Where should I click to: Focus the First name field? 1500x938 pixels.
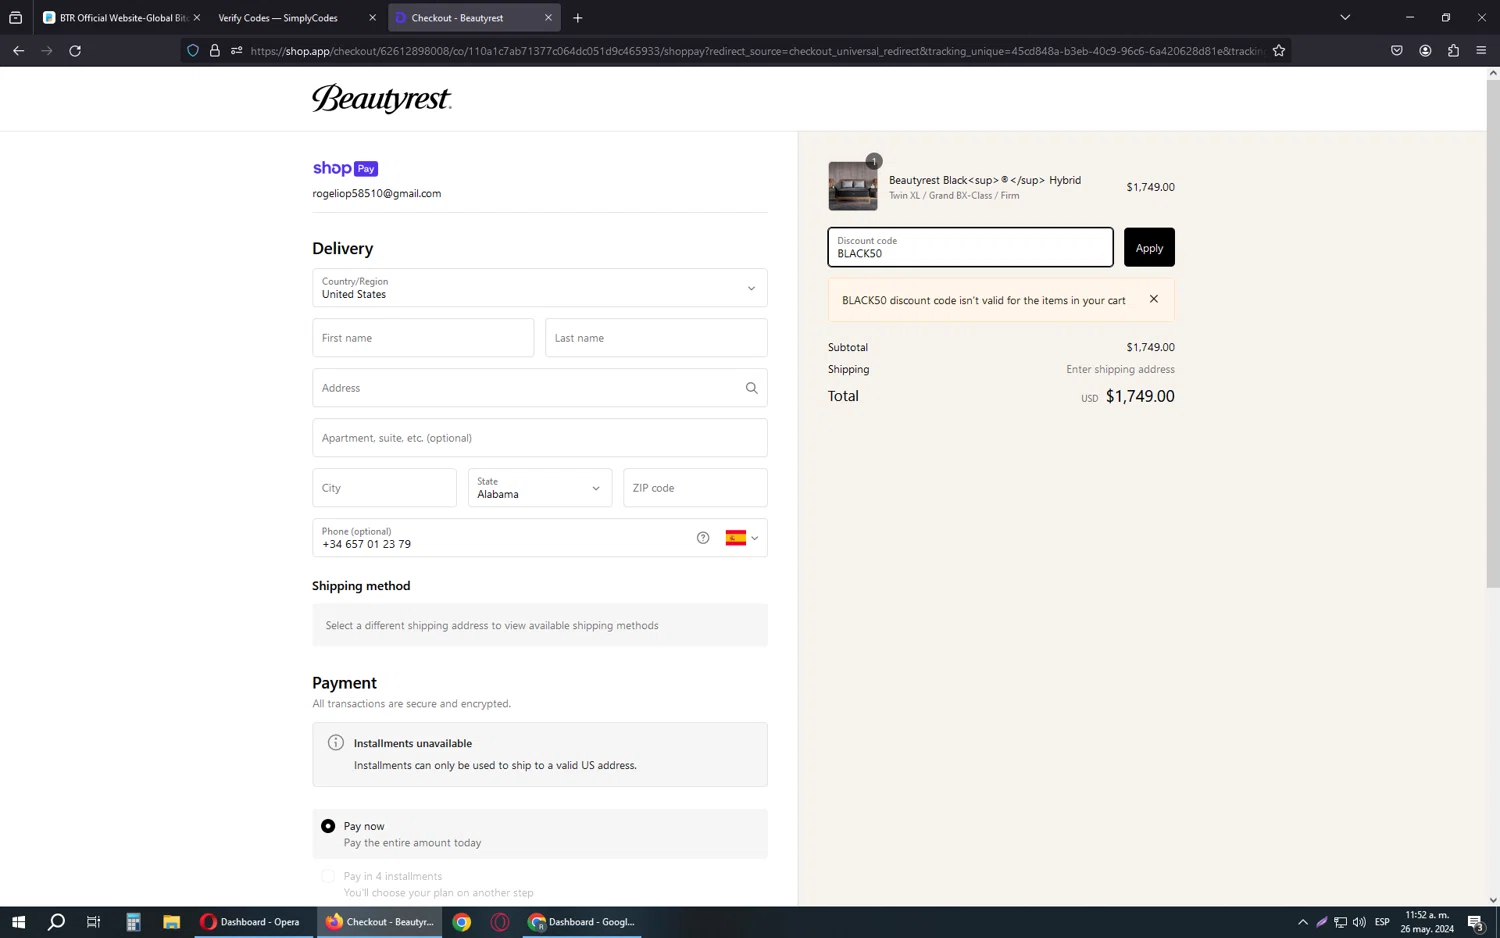[423, 338]
